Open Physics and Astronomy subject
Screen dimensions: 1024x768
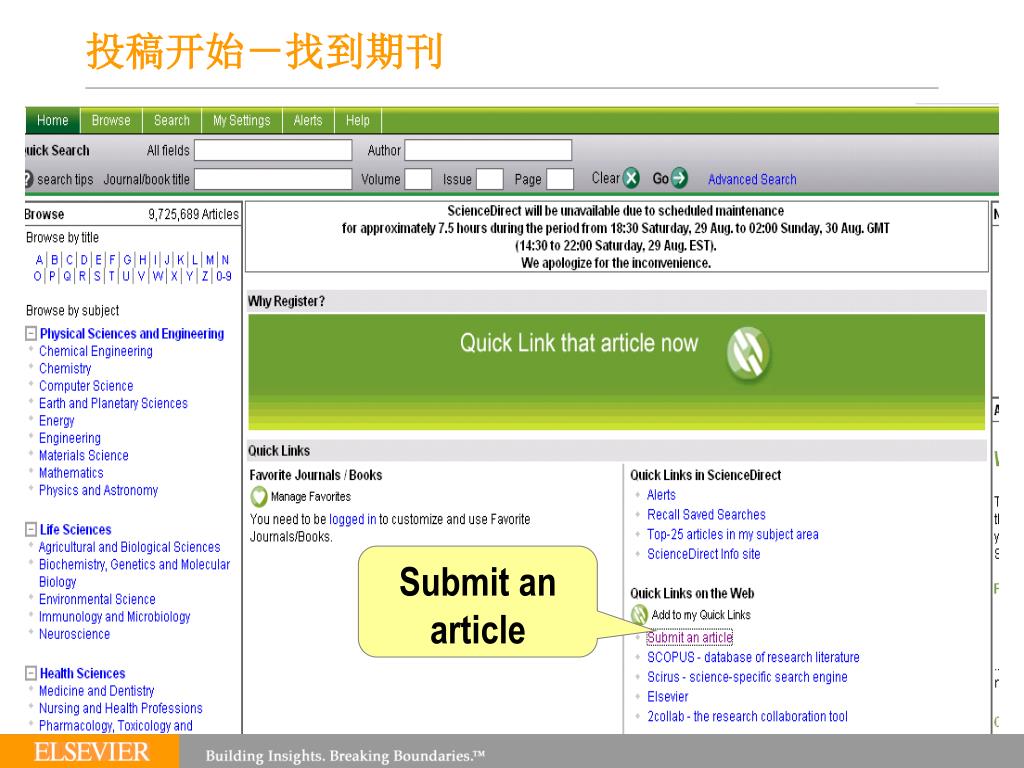98,490
